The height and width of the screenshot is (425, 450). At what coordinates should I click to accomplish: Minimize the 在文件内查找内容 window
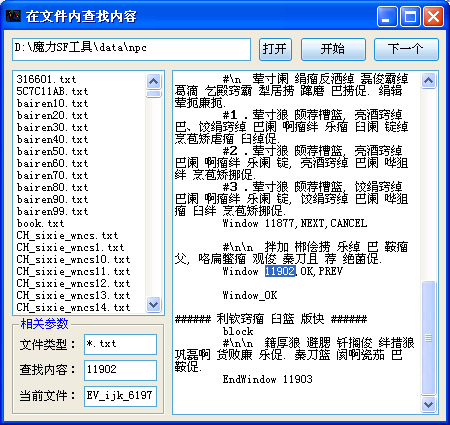(x=387, y=16)
